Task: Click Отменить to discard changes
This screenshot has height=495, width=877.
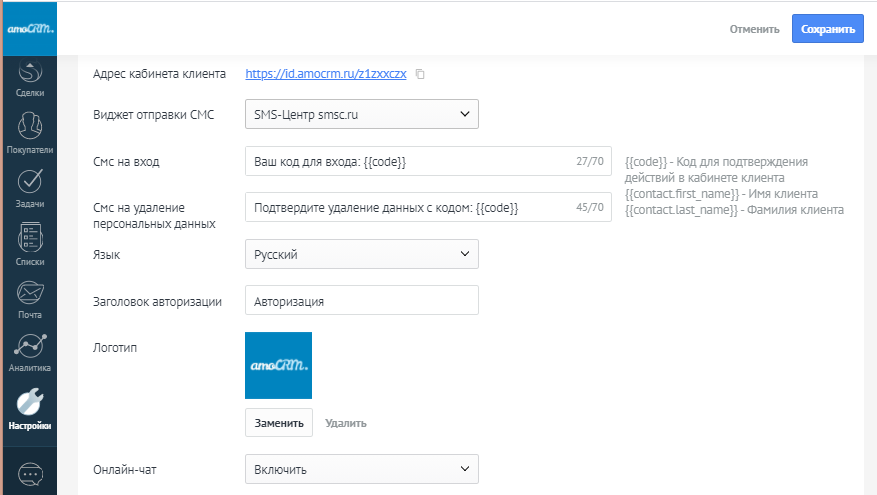Action: tap(754, 29)
